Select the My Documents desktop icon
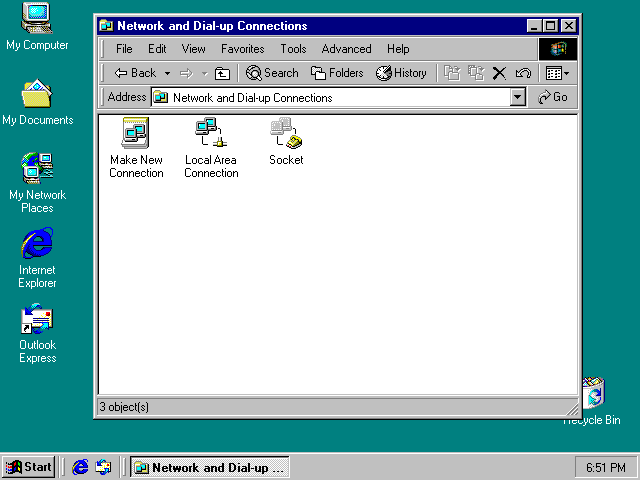640x480 pixels. click(38, 102)
